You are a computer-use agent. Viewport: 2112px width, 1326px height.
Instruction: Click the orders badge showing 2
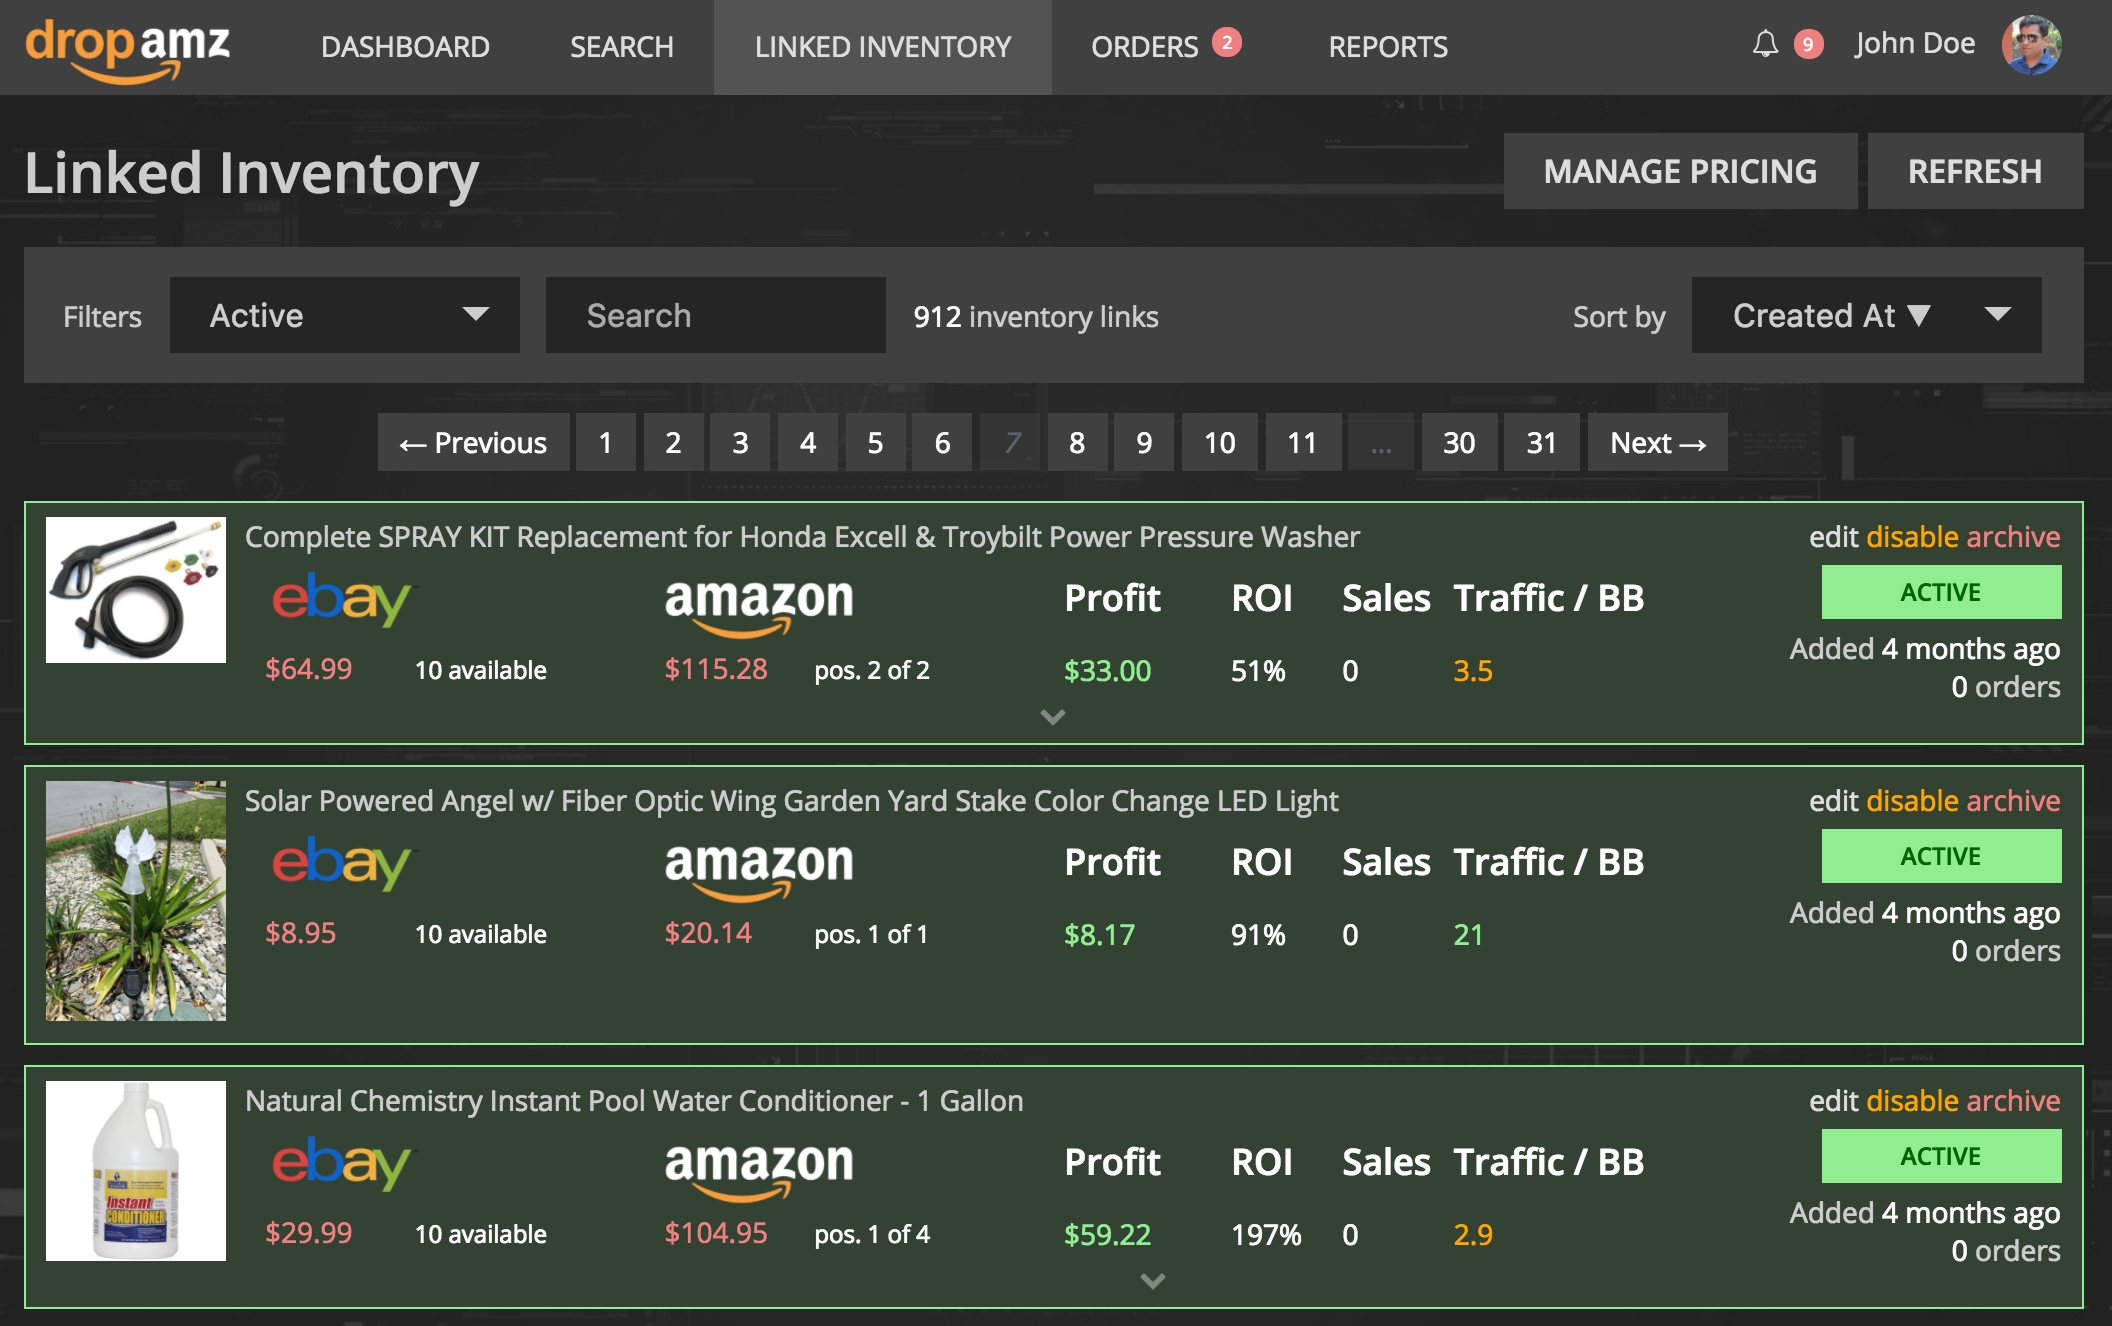pyautogui.click(x=1226, y=42)
